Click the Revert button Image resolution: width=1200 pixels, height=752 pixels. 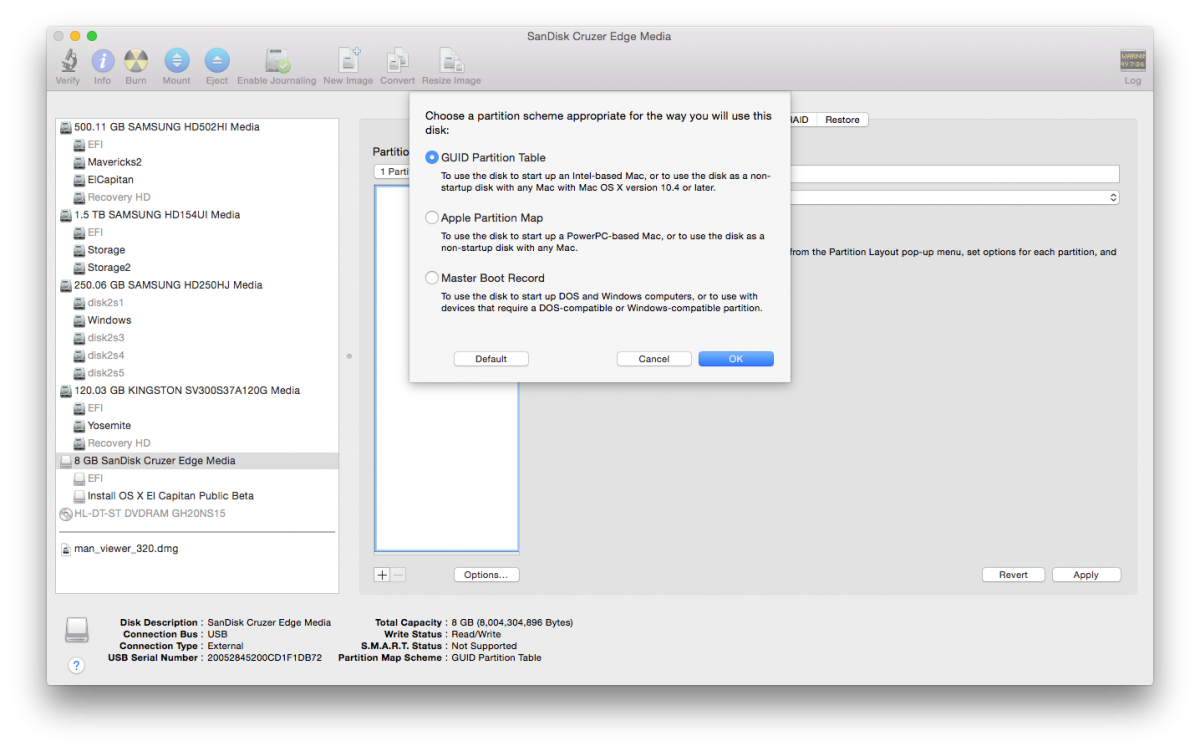[1013, 575]
